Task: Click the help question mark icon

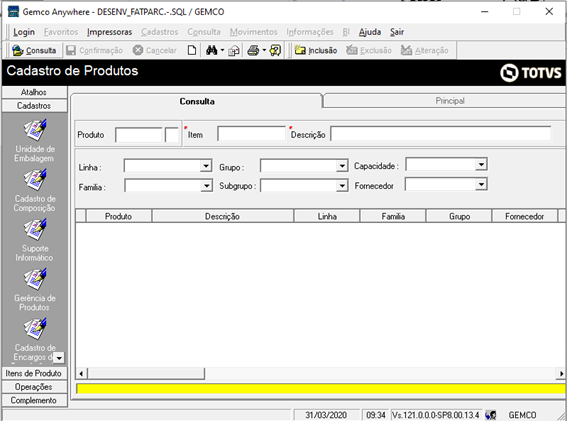Action: pos(275,50)
